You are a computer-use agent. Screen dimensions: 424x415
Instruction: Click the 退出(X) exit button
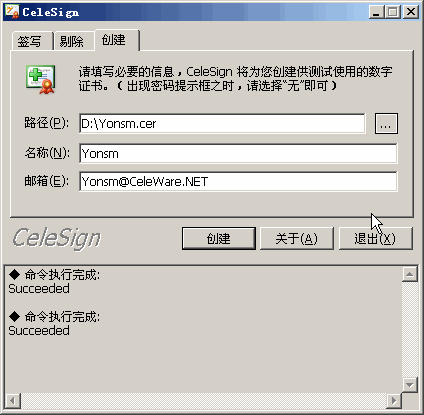point(376,238)
